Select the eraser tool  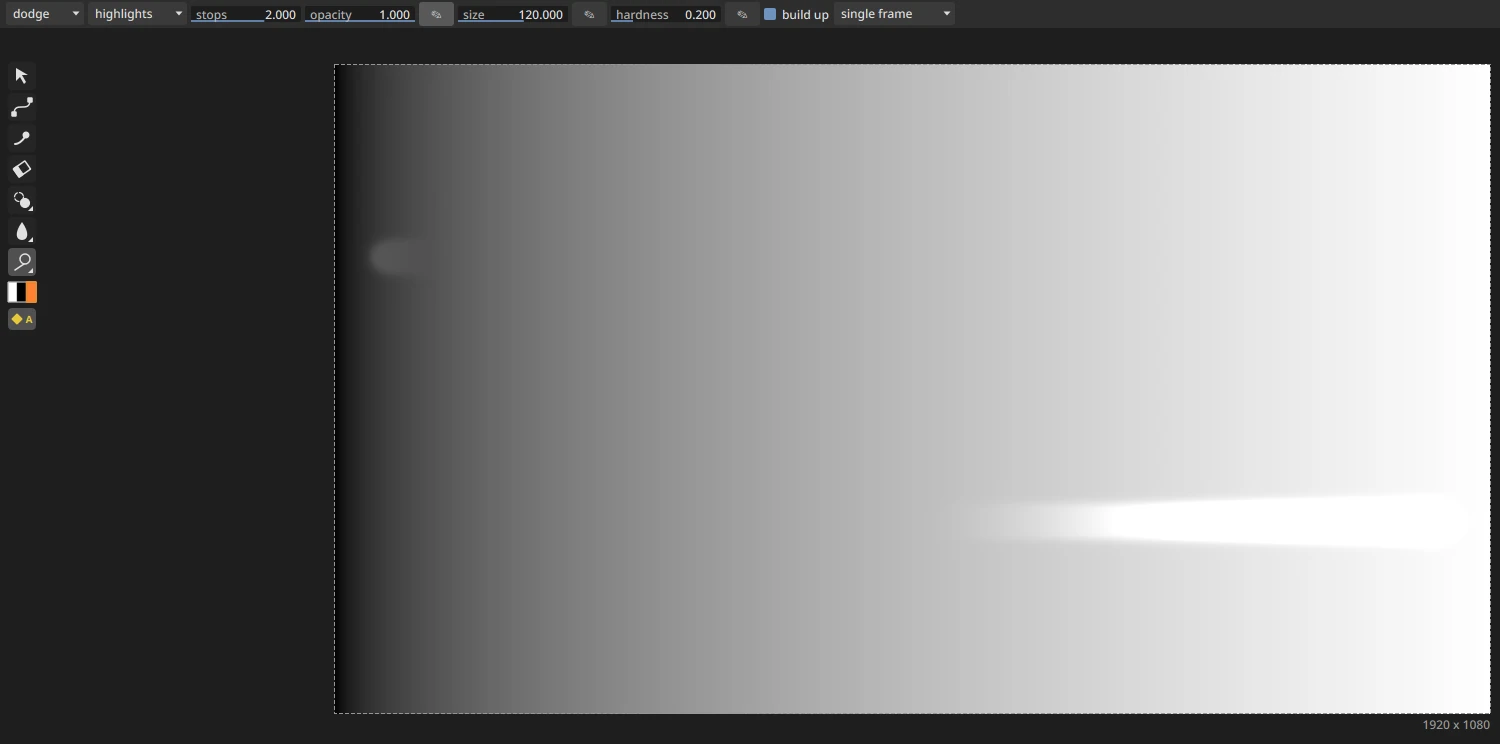click(x=22, y=169)
